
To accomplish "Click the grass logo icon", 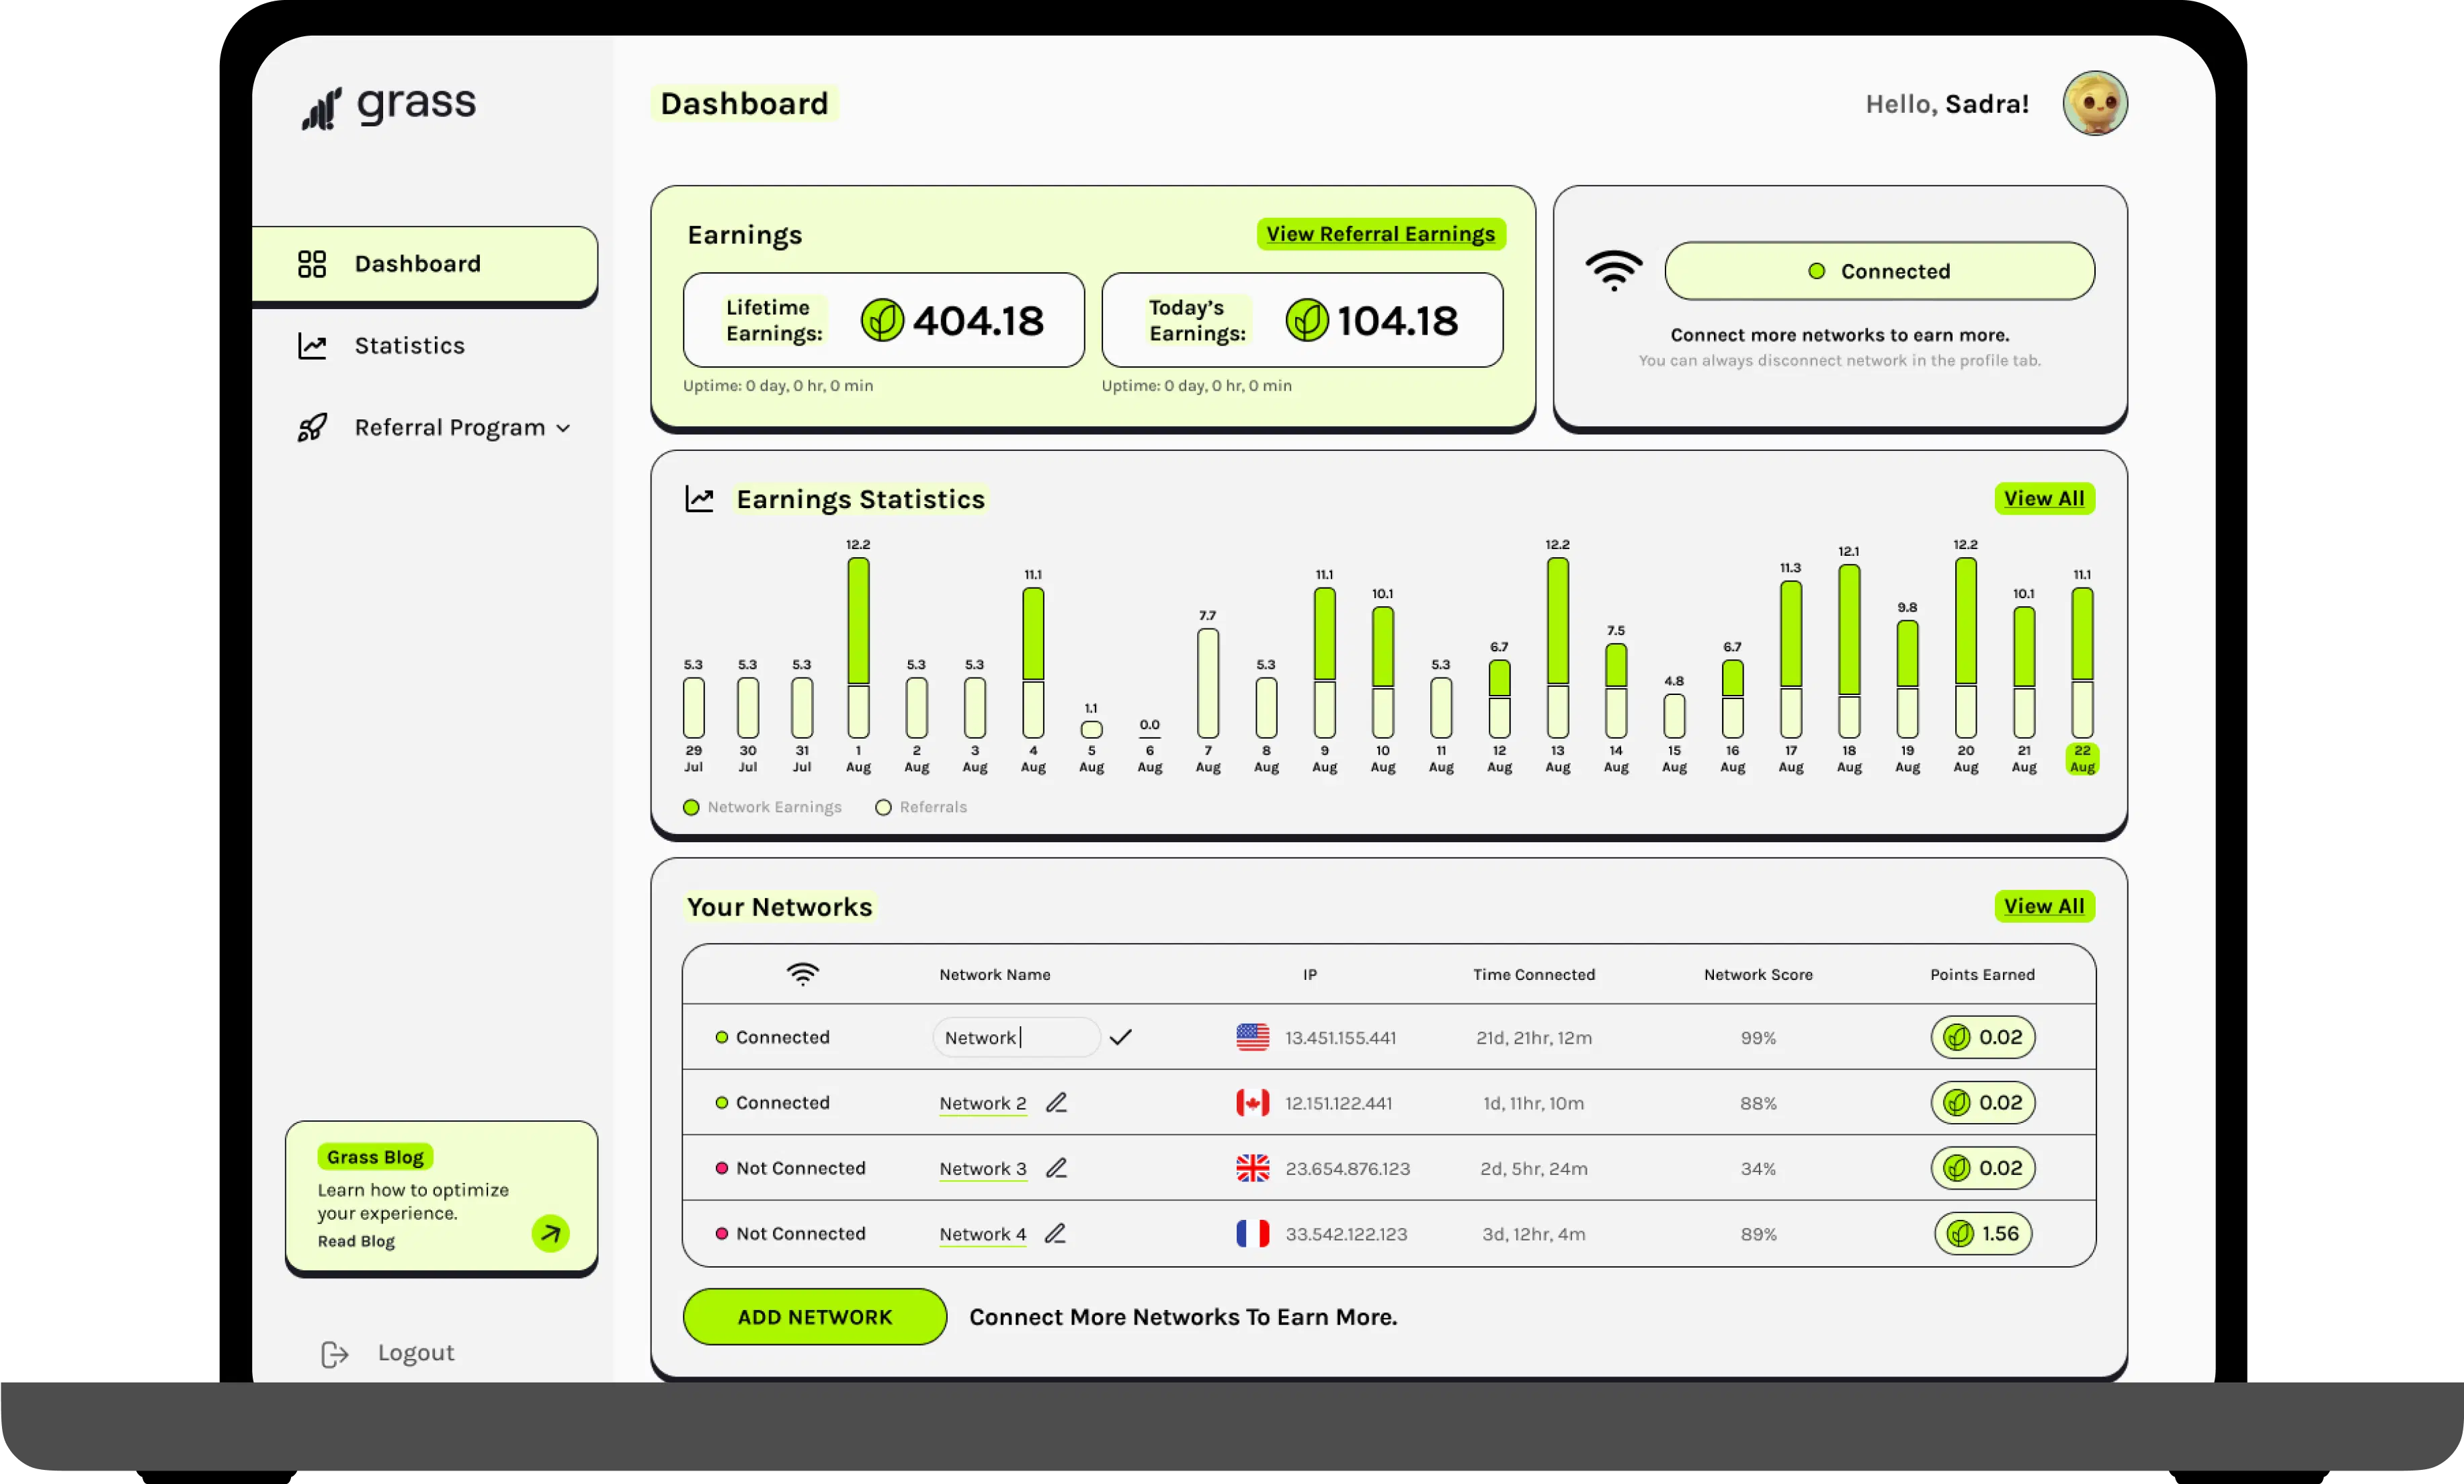I will (322, 108).
